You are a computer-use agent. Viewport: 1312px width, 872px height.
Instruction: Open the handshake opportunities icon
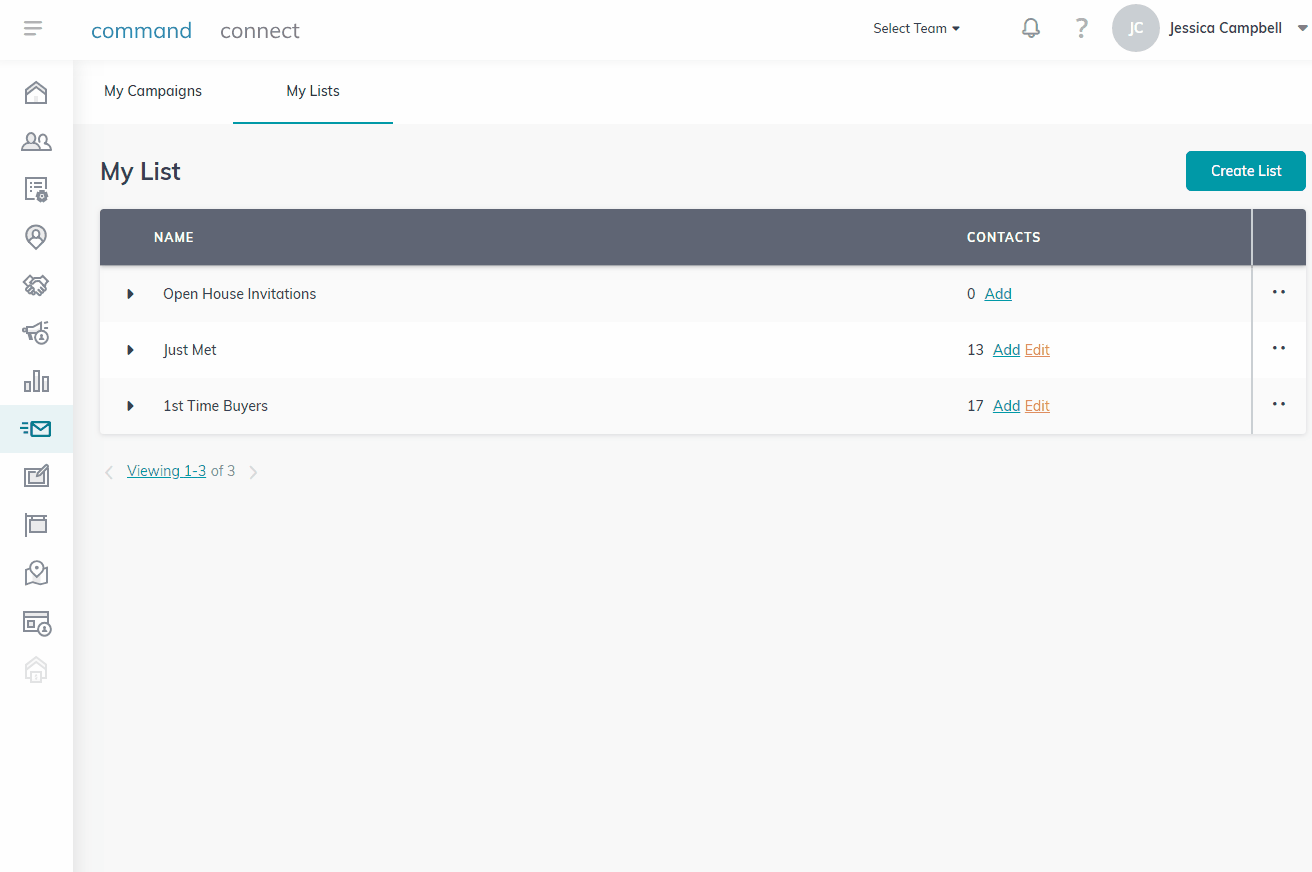(36, 285)
